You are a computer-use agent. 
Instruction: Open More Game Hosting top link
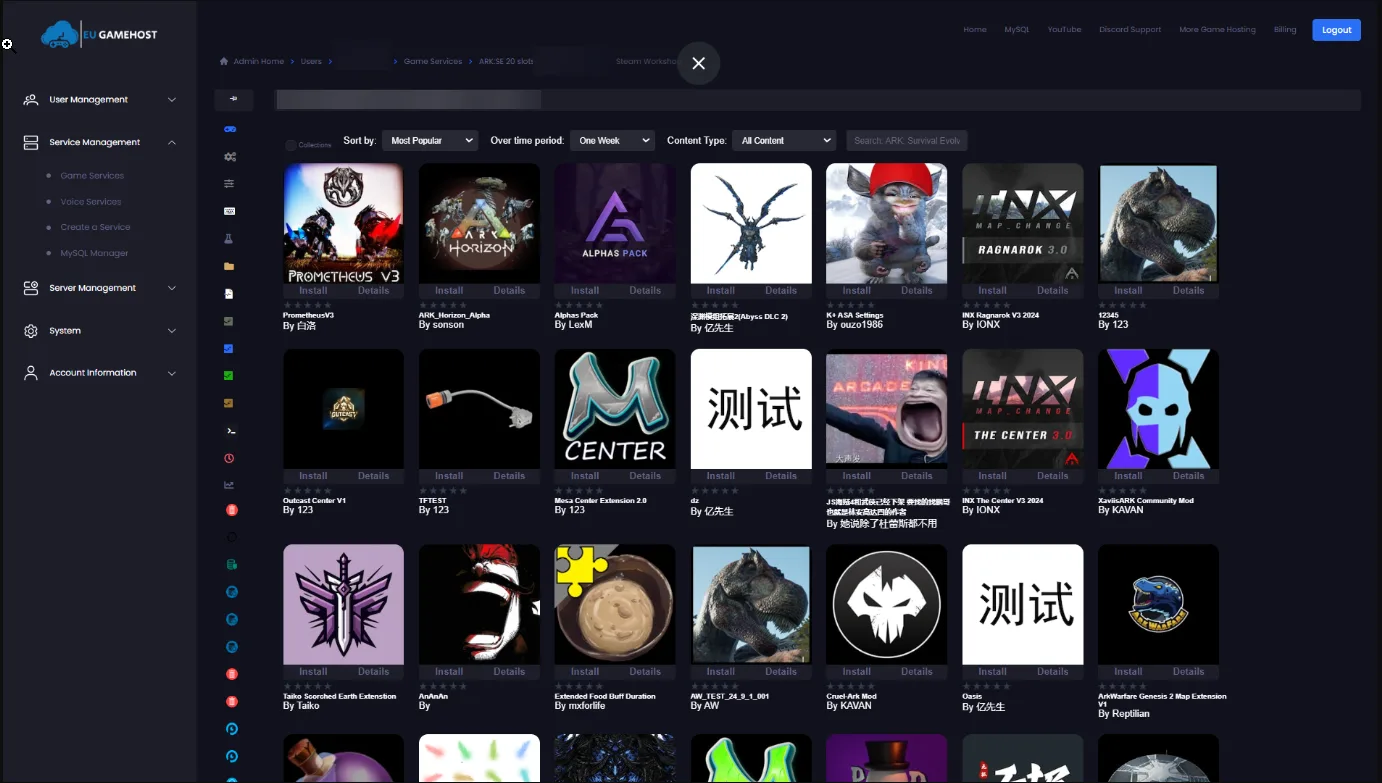pos(1217,30)
